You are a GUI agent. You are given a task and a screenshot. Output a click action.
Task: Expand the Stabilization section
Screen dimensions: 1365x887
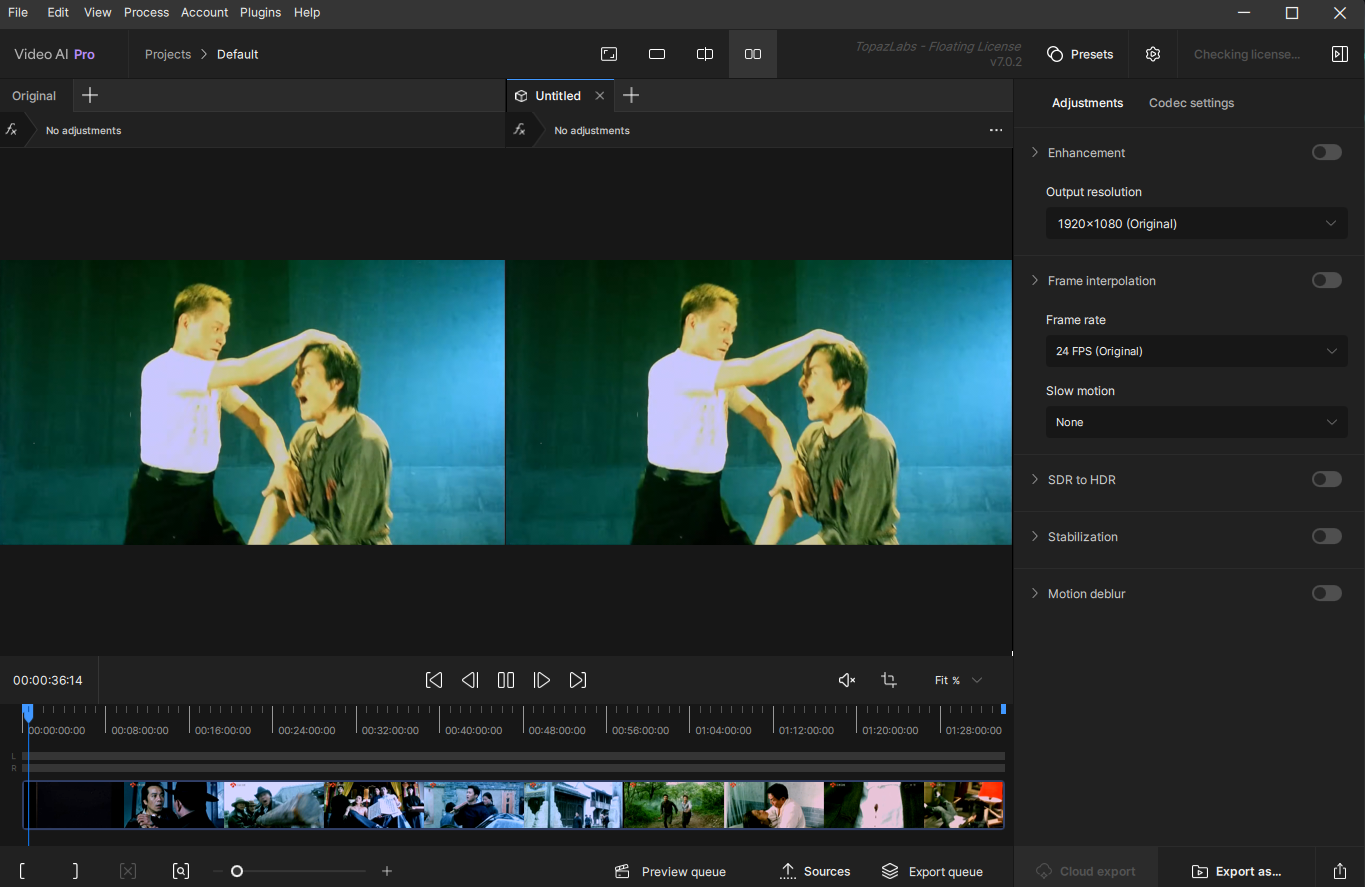tap(1035, 537)
